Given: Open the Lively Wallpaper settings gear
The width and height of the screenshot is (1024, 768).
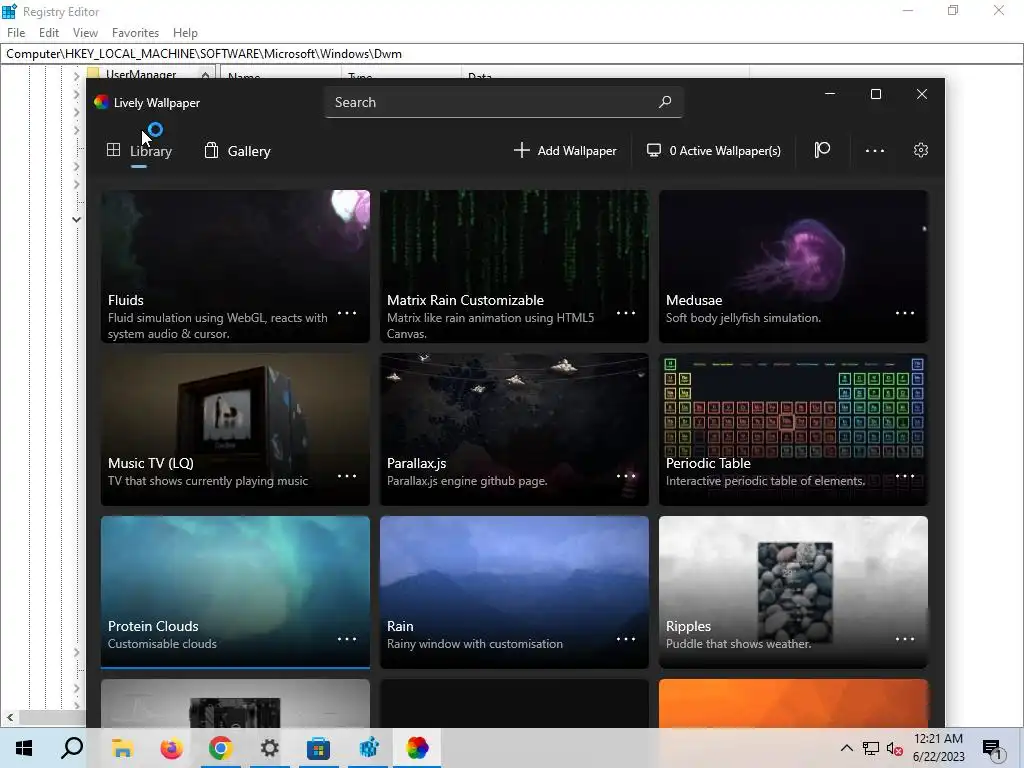Looking at the screenshot, I should 920,150.
